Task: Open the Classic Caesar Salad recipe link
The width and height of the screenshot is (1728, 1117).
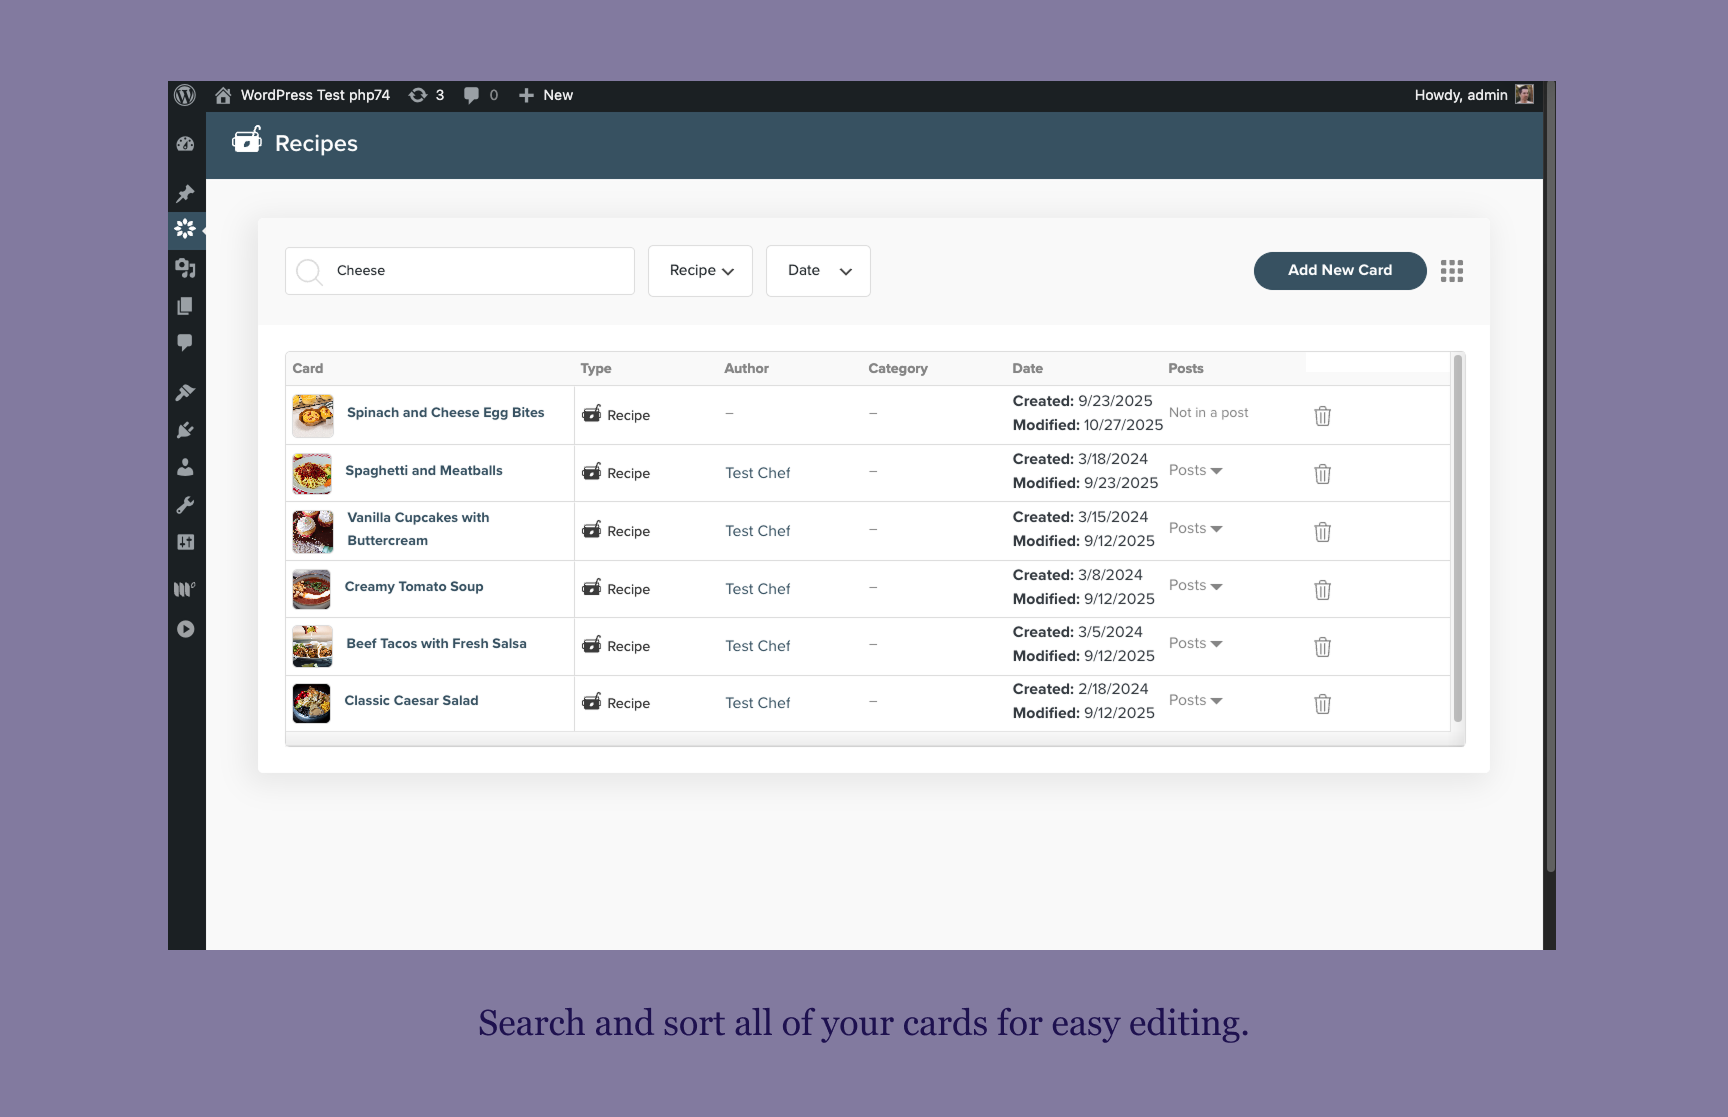Action: click(x=411, y=700)
